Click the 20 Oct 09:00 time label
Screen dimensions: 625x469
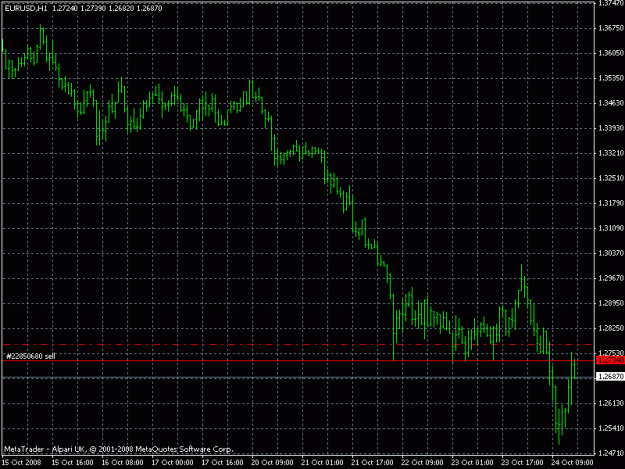click(272, 463)
